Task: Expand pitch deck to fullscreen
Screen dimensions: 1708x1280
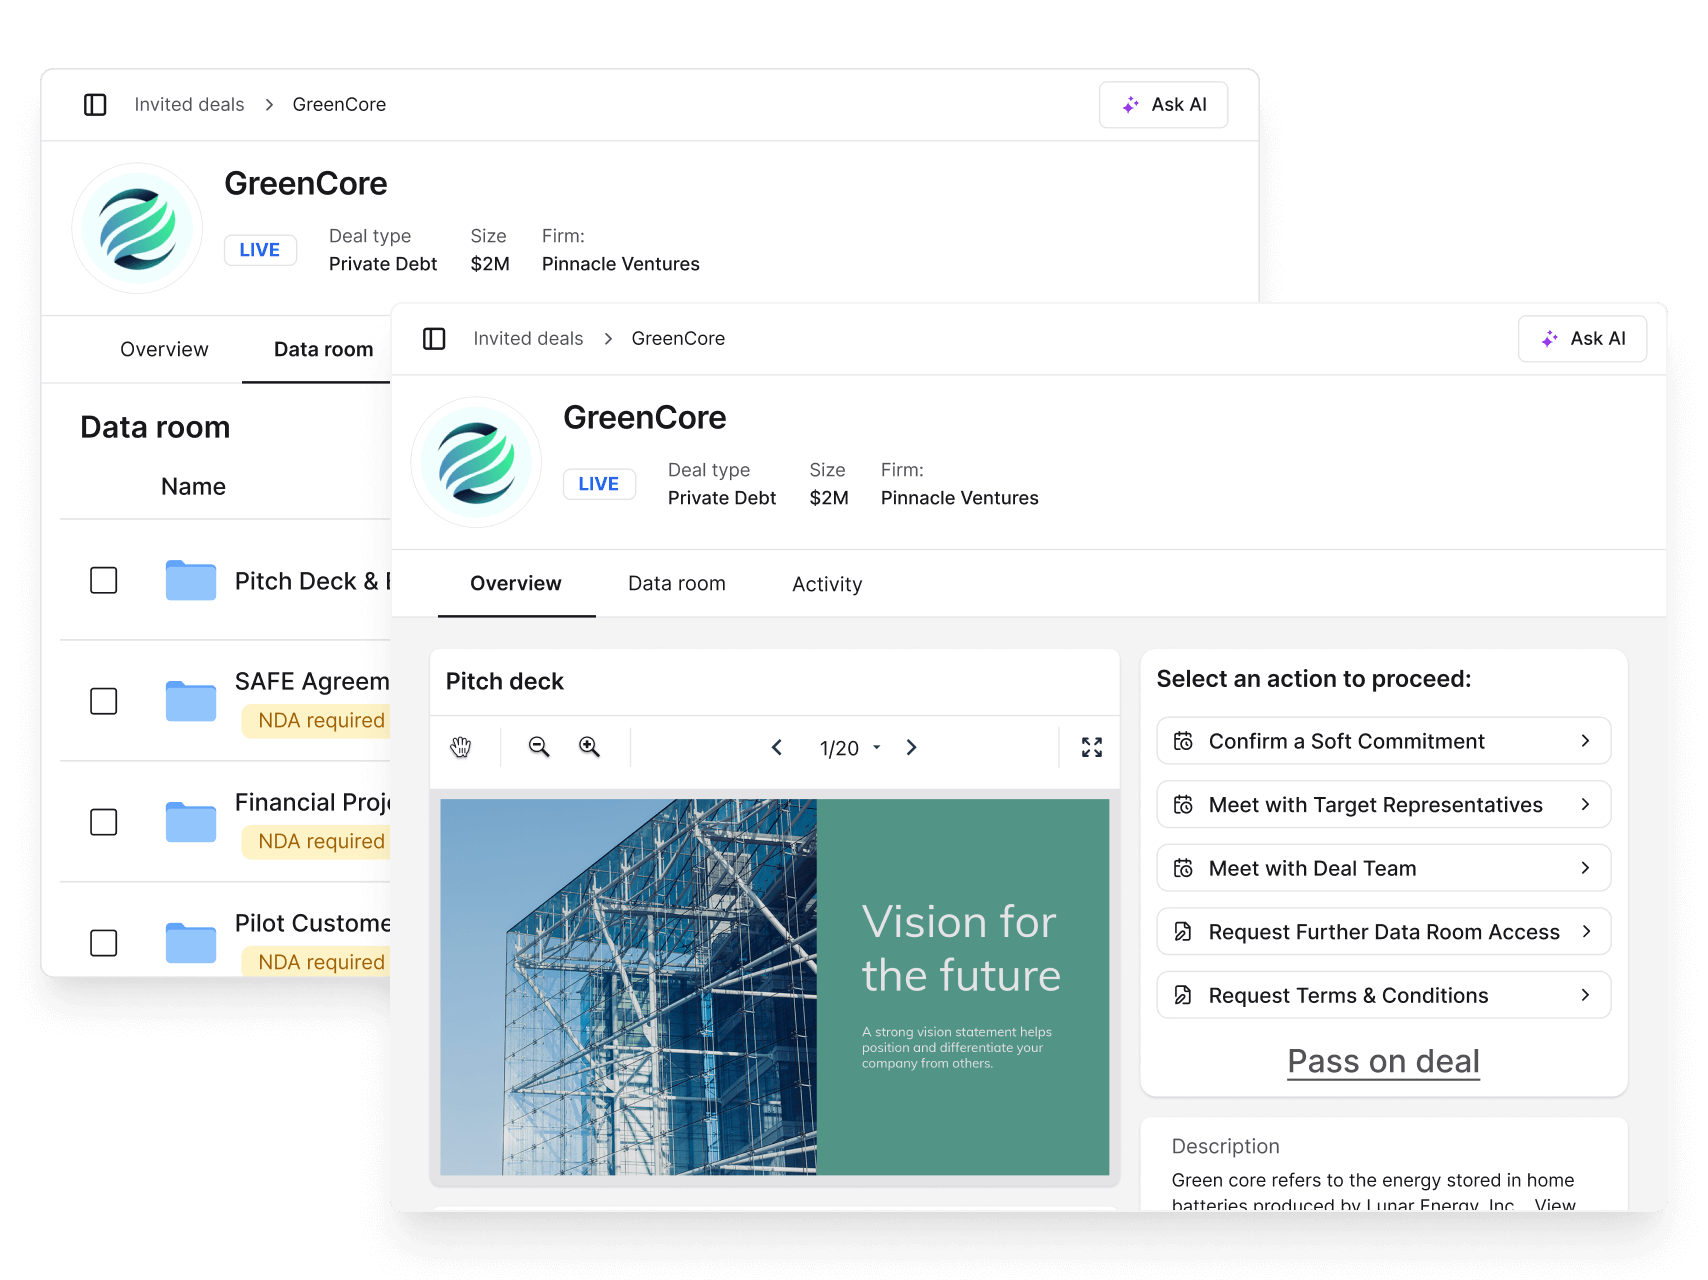Action: tap(1091, 748)
